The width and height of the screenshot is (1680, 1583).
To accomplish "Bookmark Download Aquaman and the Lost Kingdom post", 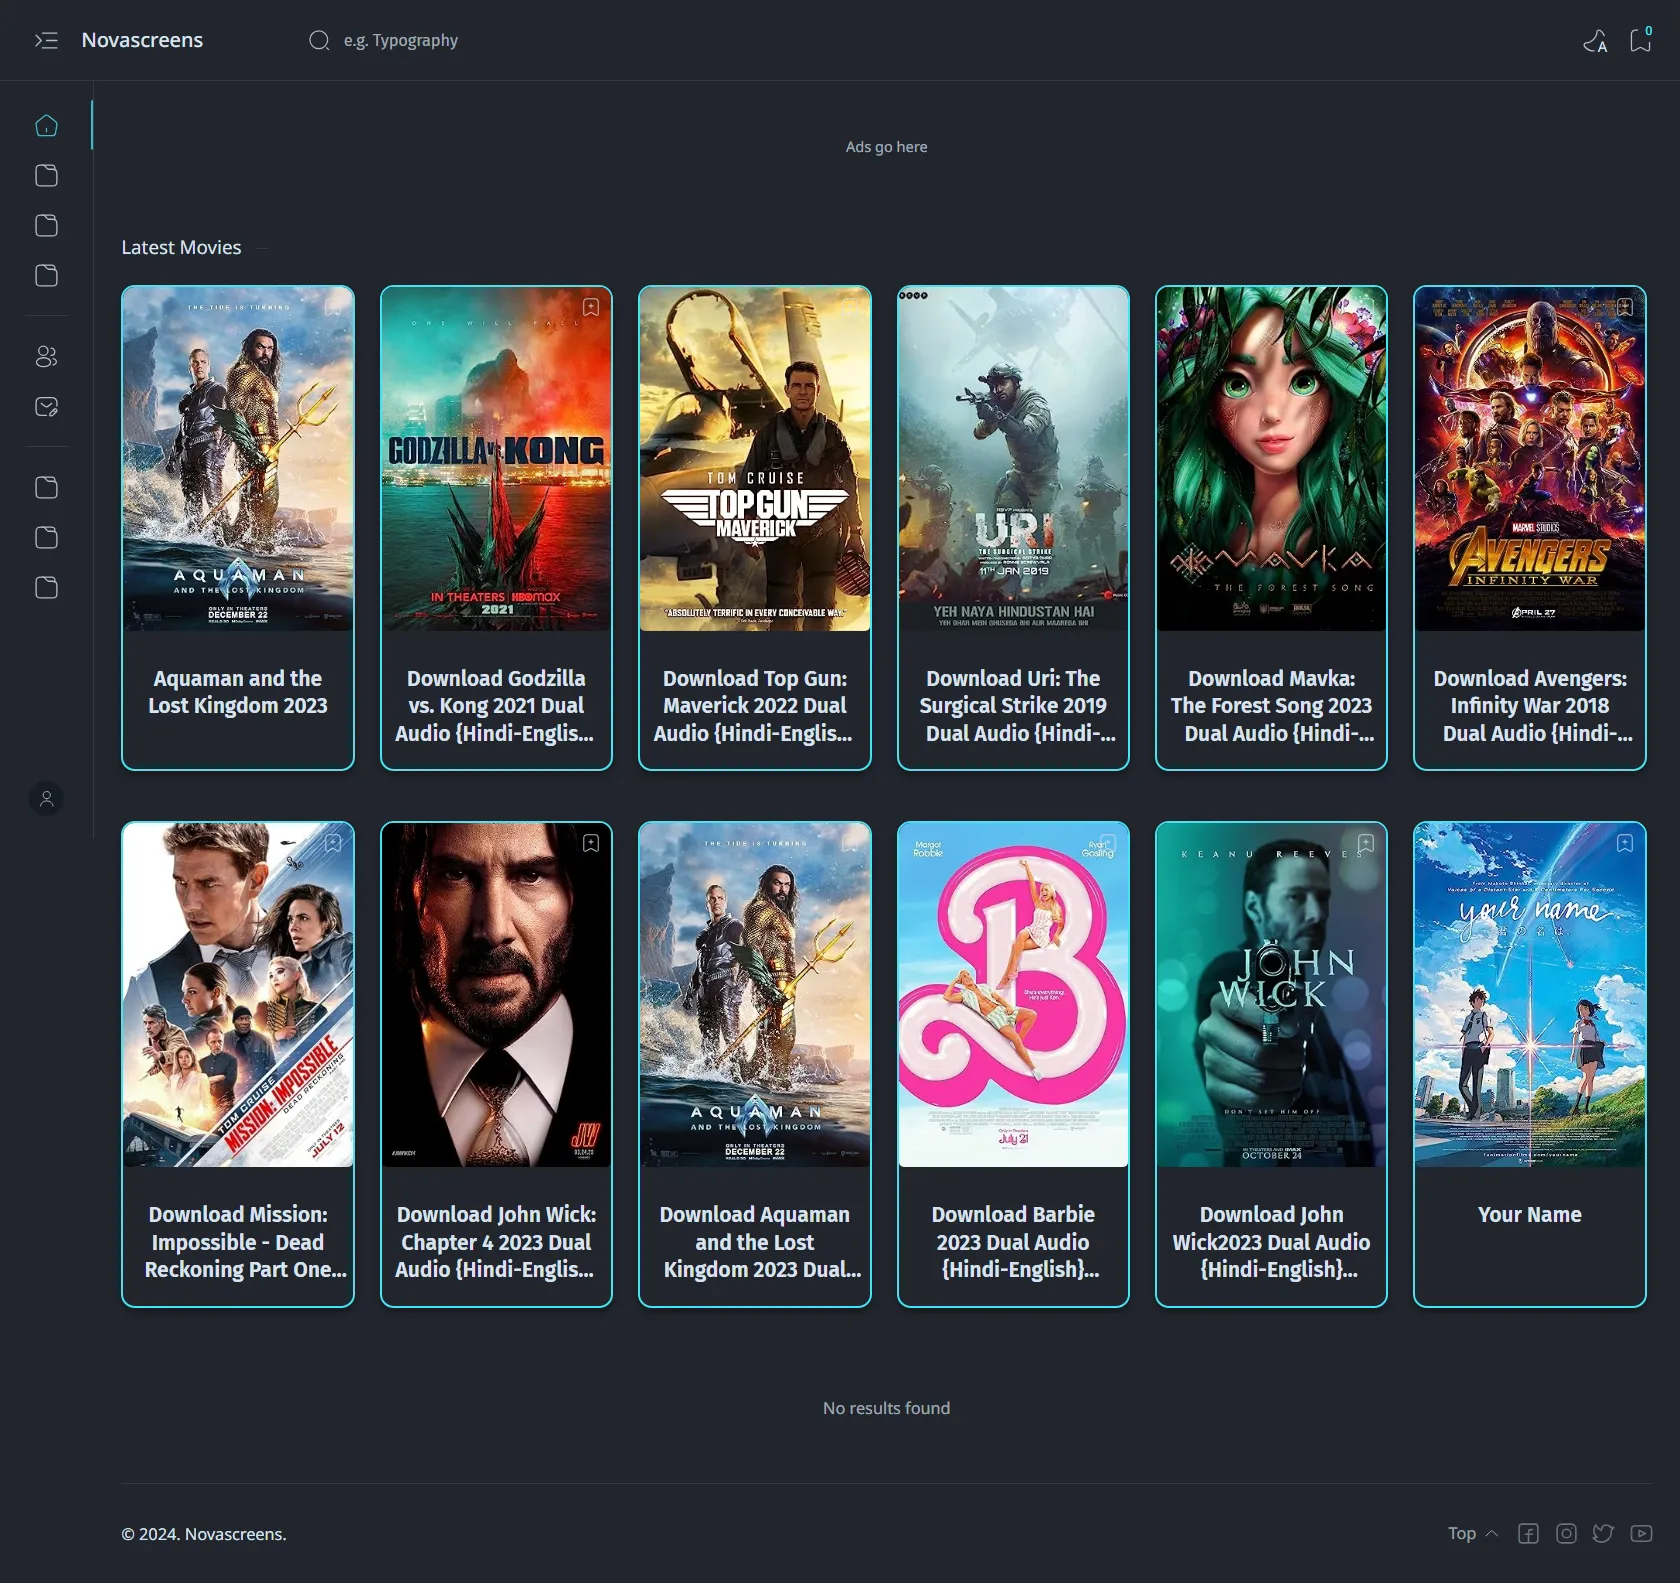I will 850,843.
